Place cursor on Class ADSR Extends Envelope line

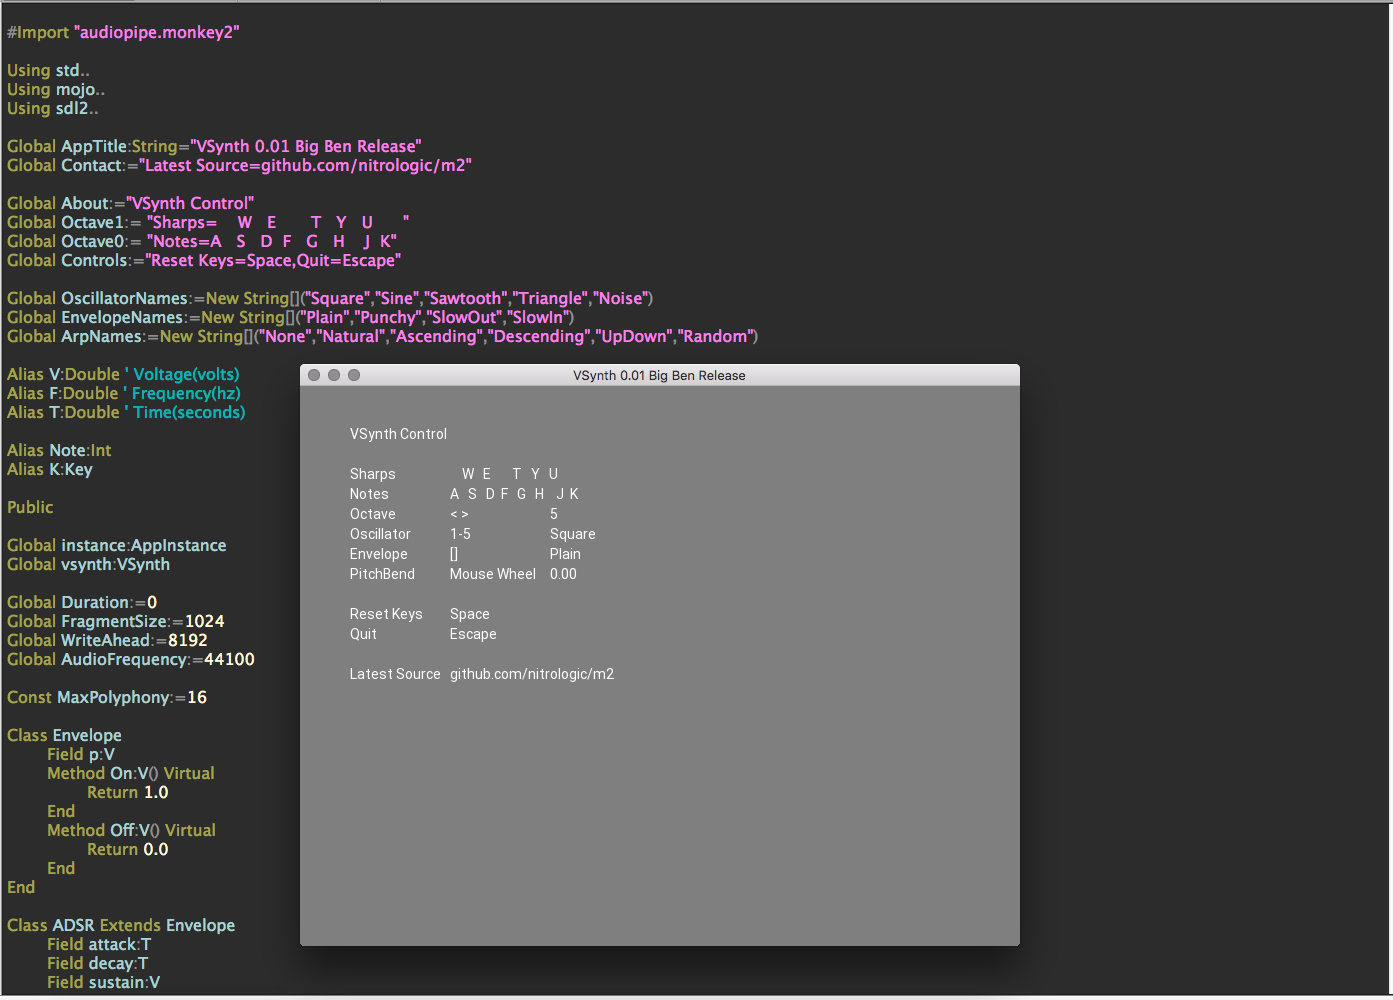(121, 925)
